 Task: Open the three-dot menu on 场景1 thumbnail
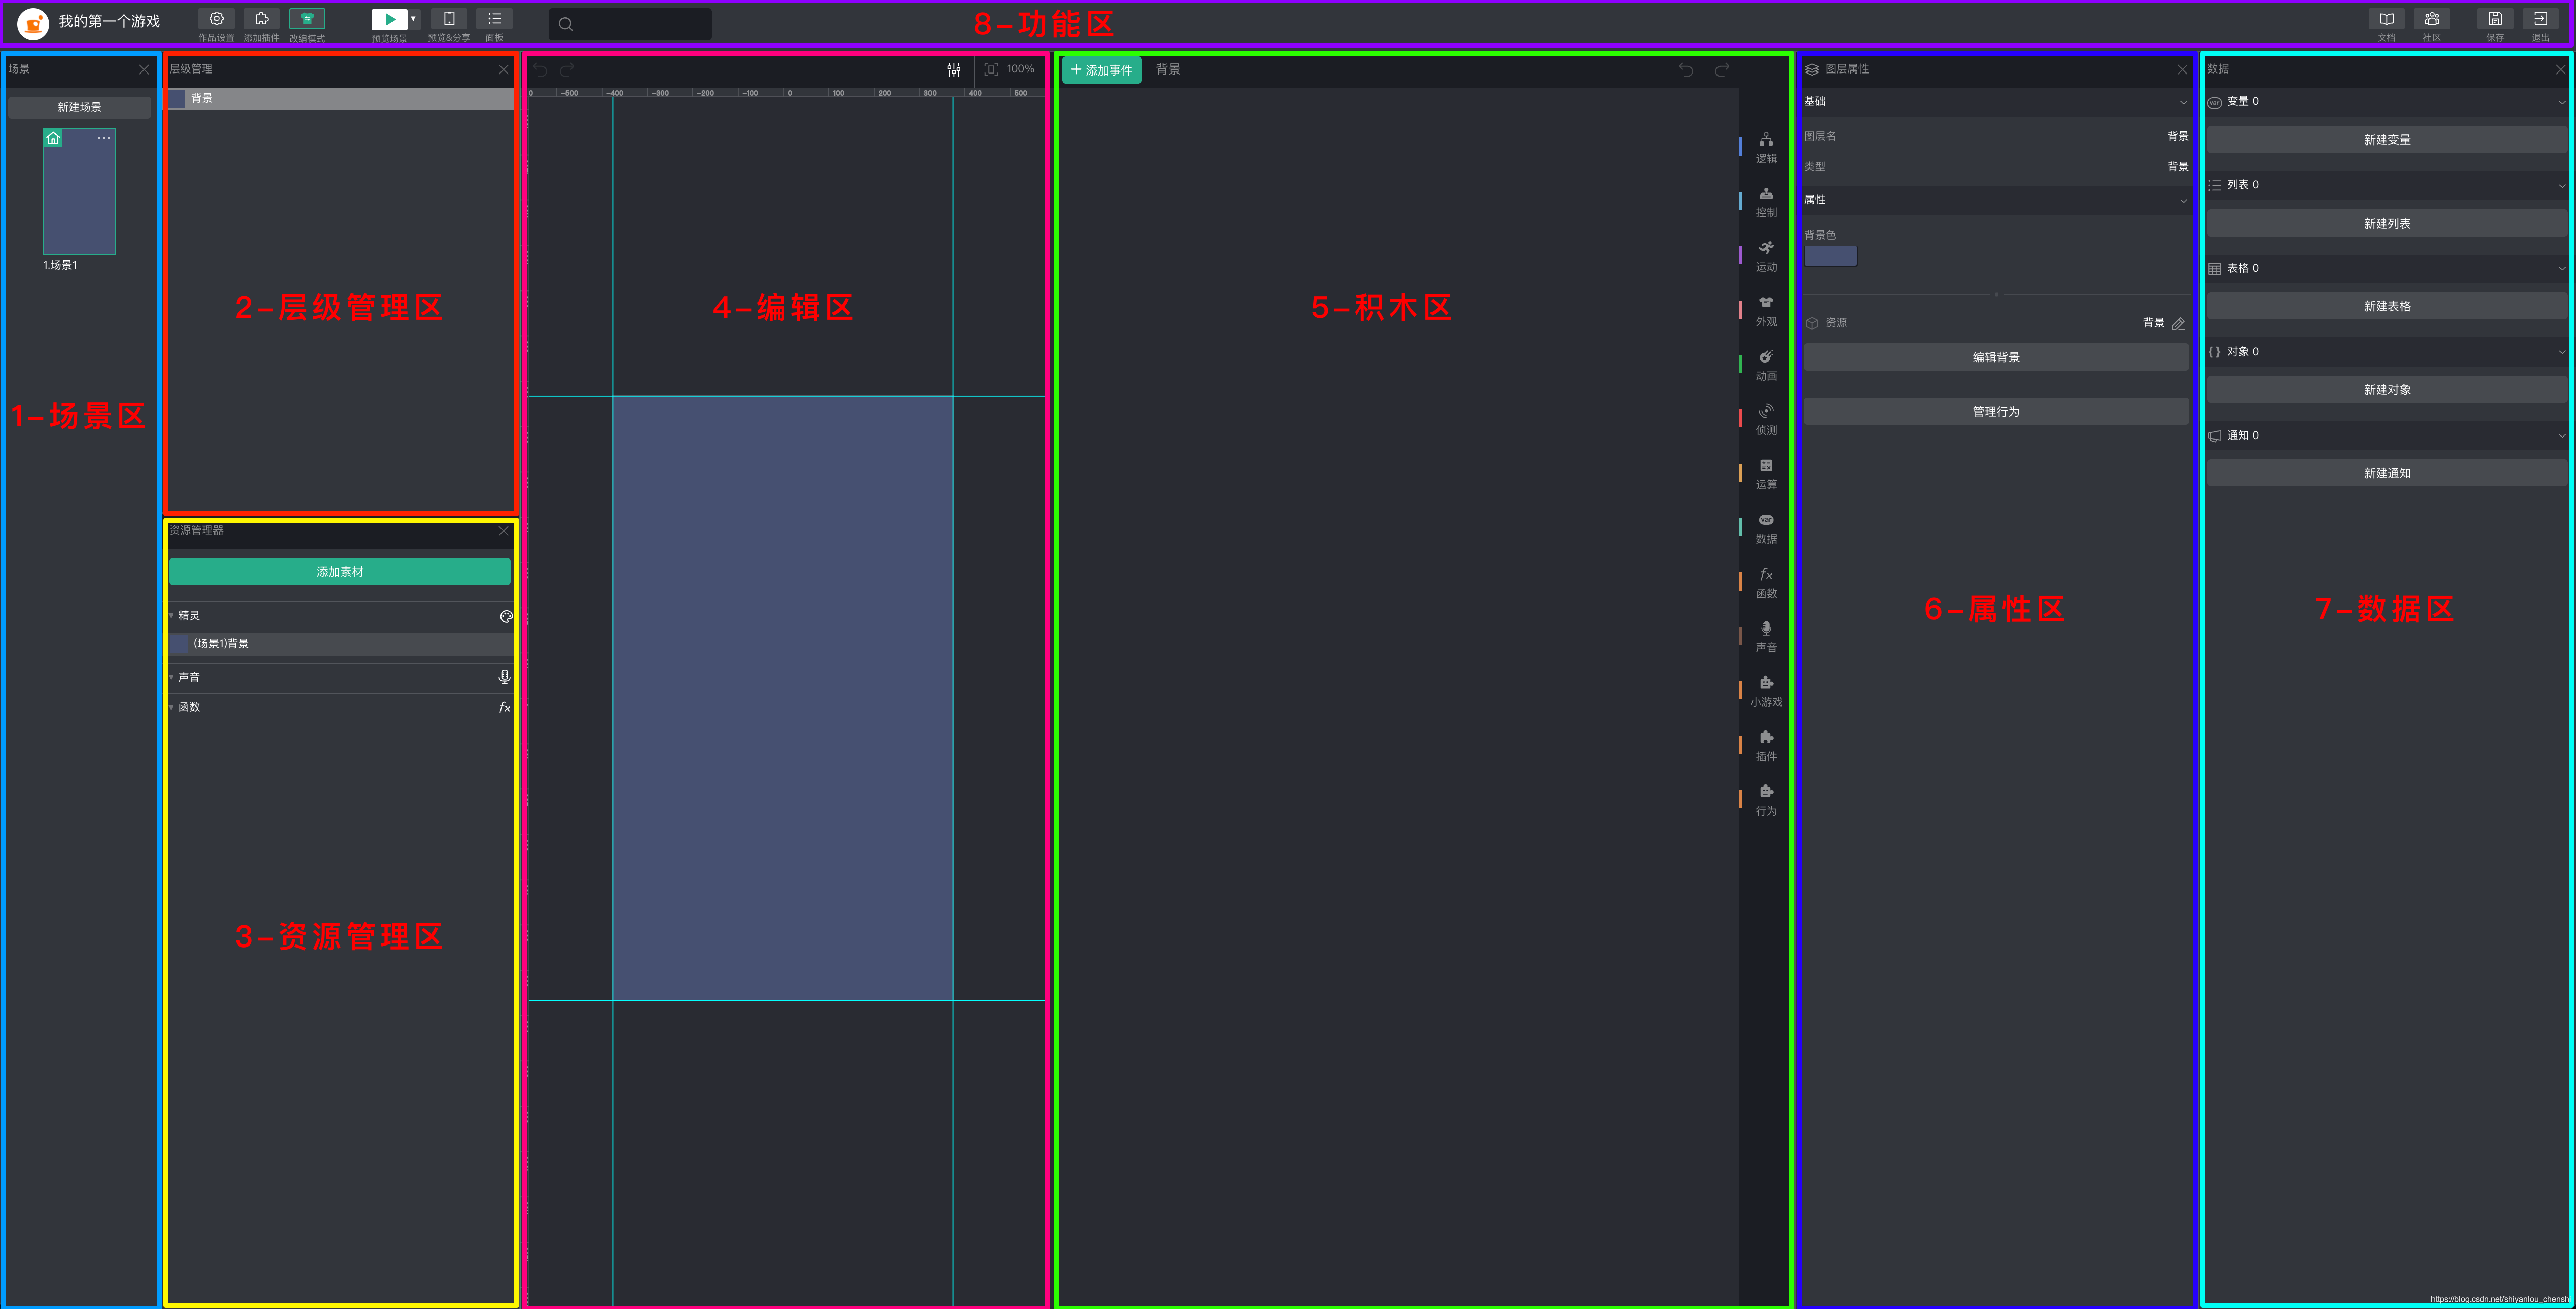coord(104,139)
